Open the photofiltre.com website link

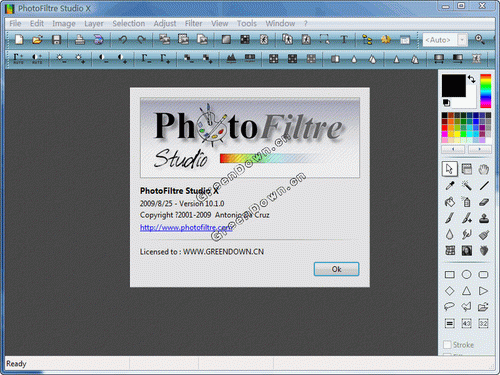[x=186, y=227]
